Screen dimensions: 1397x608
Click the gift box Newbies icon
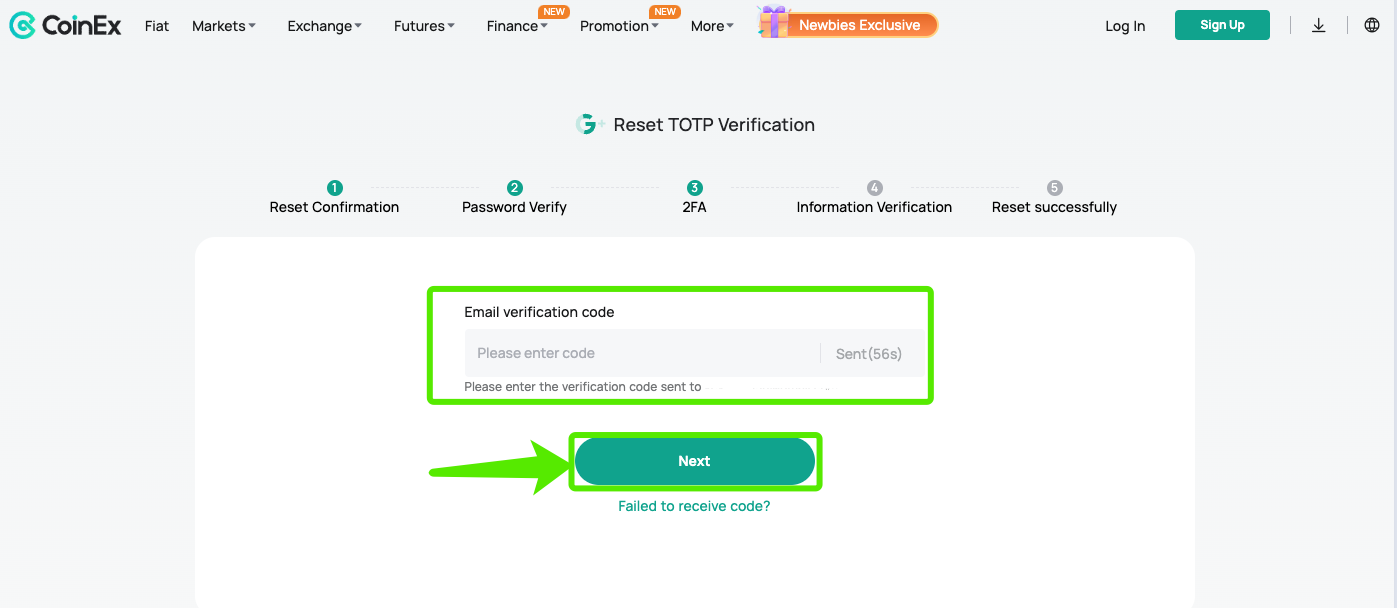[x=773, y=22]
